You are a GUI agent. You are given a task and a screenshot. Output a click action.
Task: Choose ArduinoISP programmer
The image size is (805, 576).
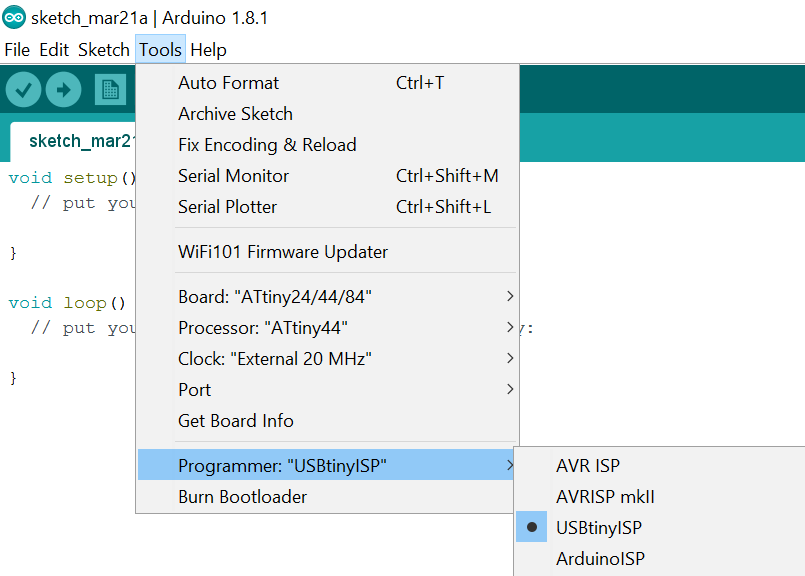(660, 559)
